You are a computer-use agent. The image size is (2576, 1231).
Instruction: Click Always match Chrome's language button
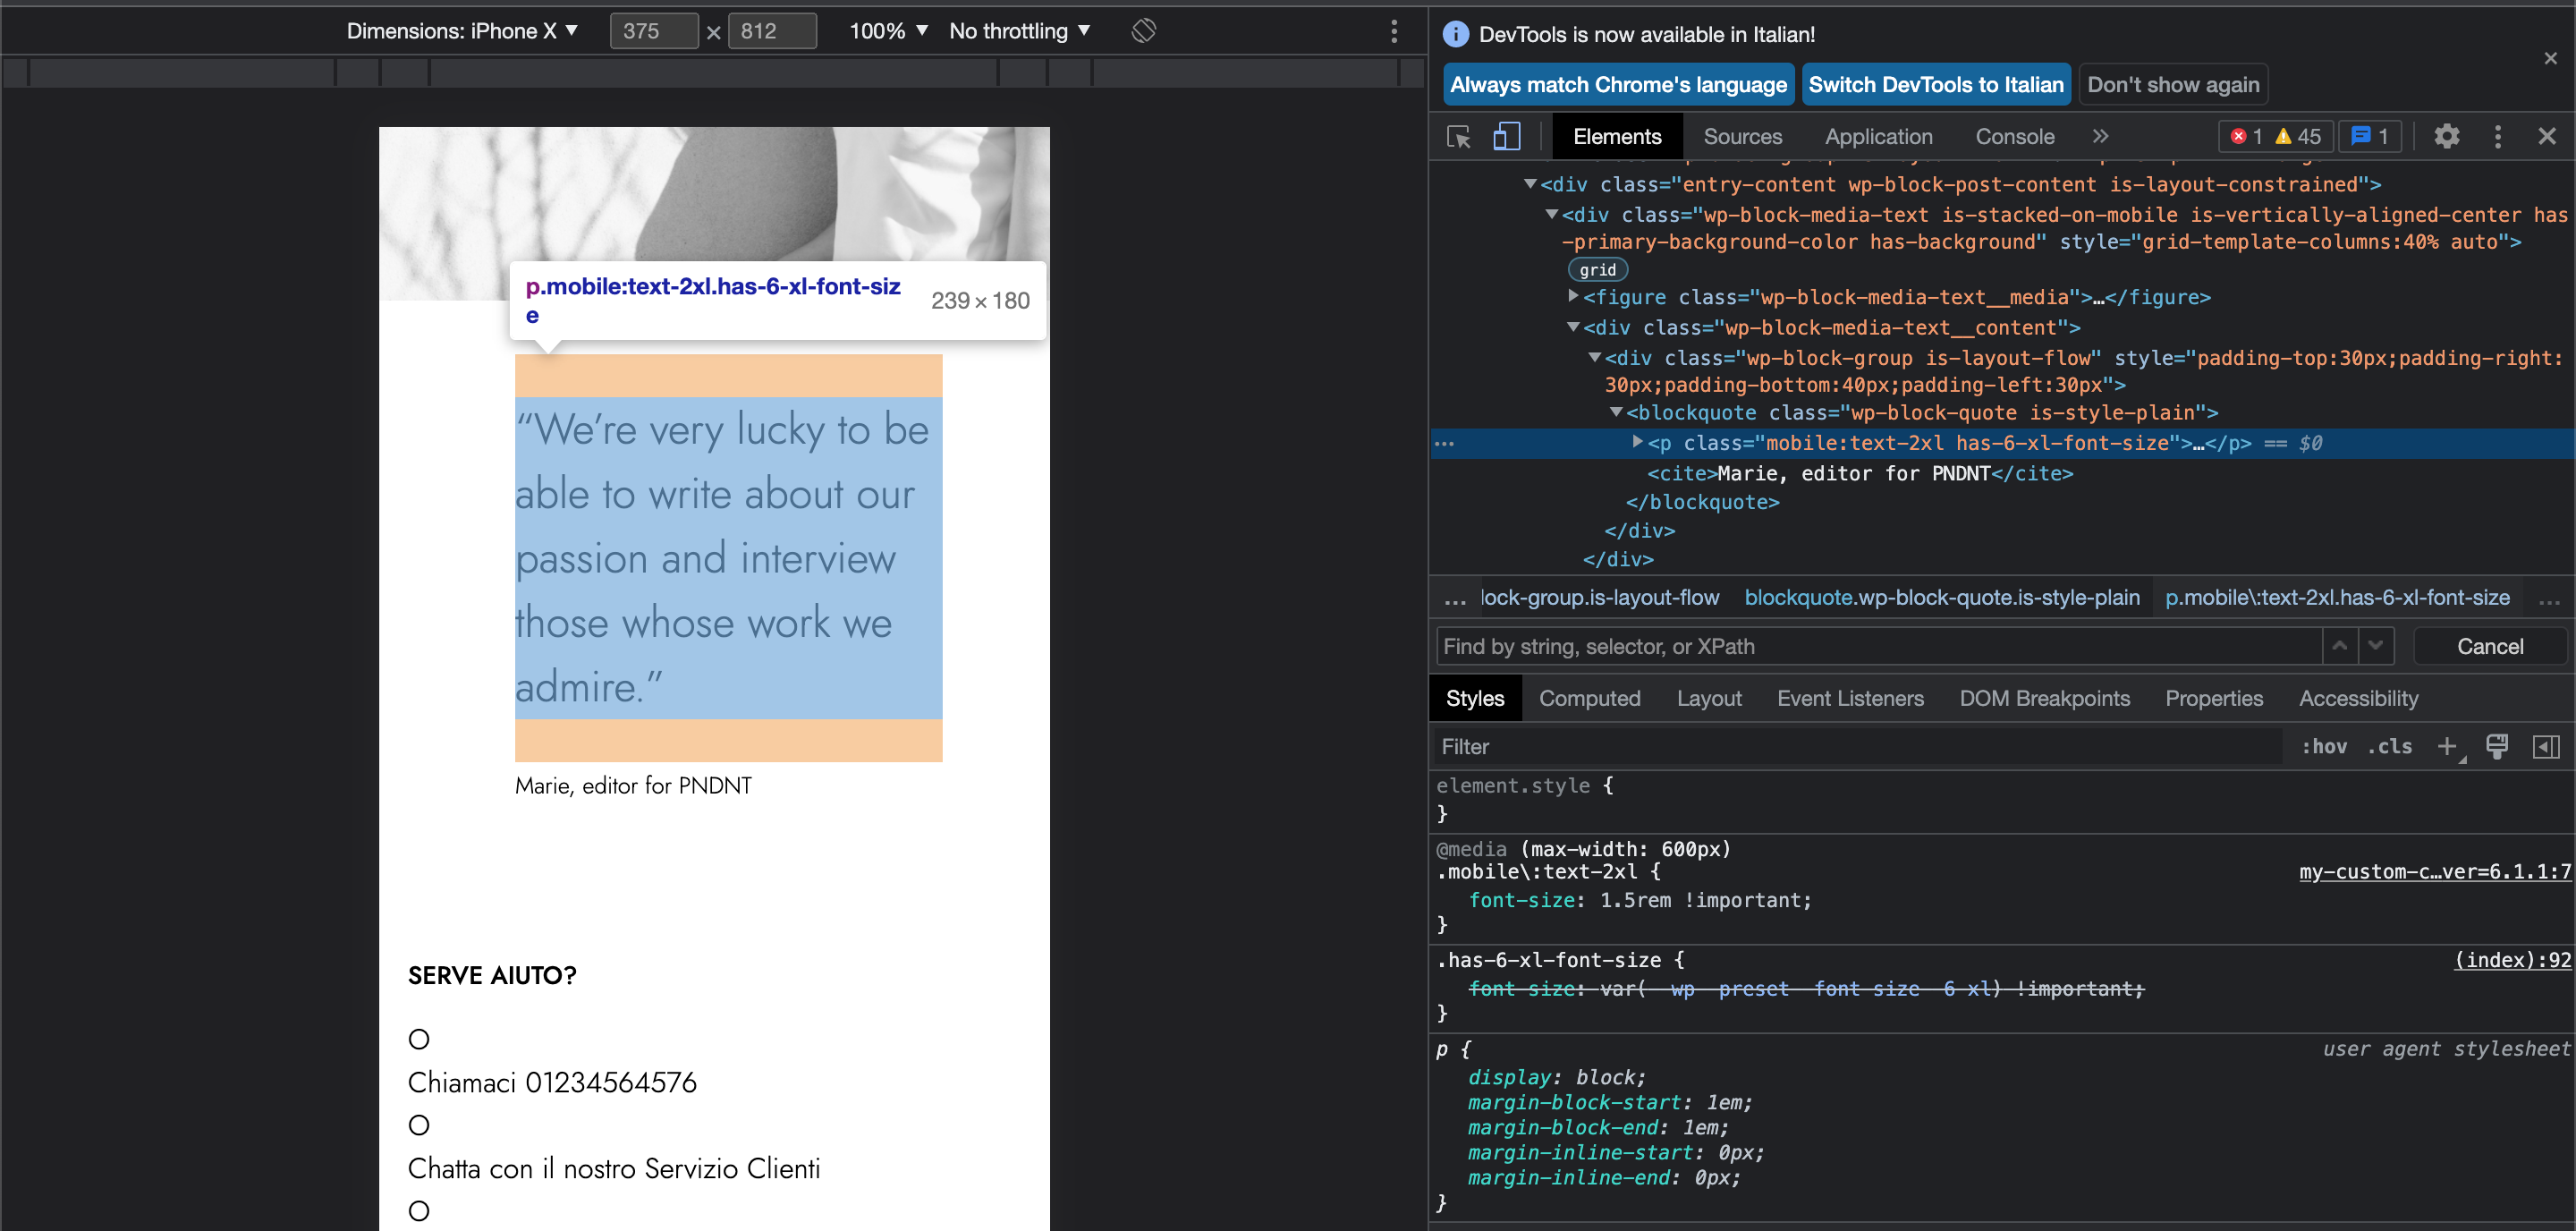coord(1617,85)
